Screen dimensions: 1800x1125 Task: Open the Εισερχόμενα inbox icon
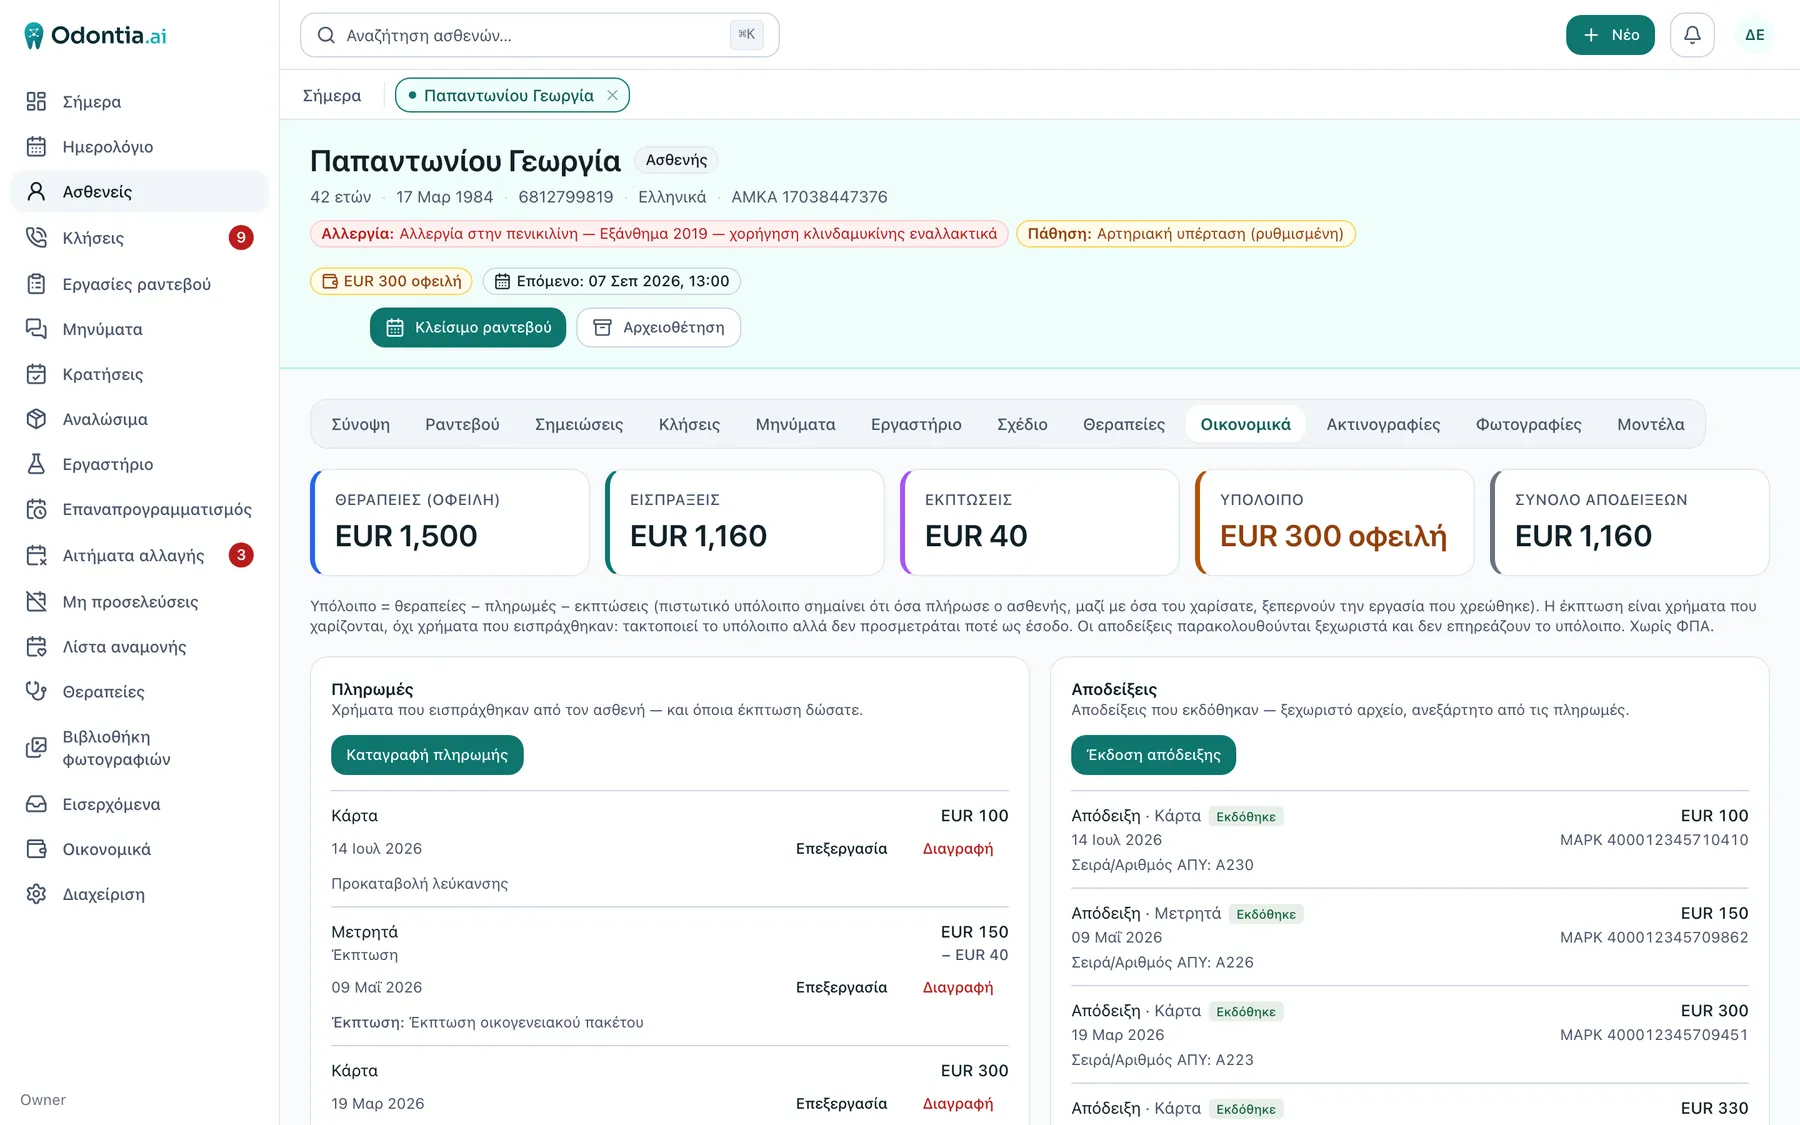[x=36, y=804]
